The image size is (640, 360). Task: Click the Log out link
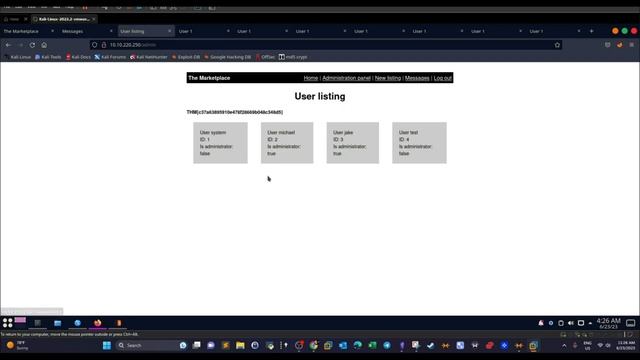(442, 78)
